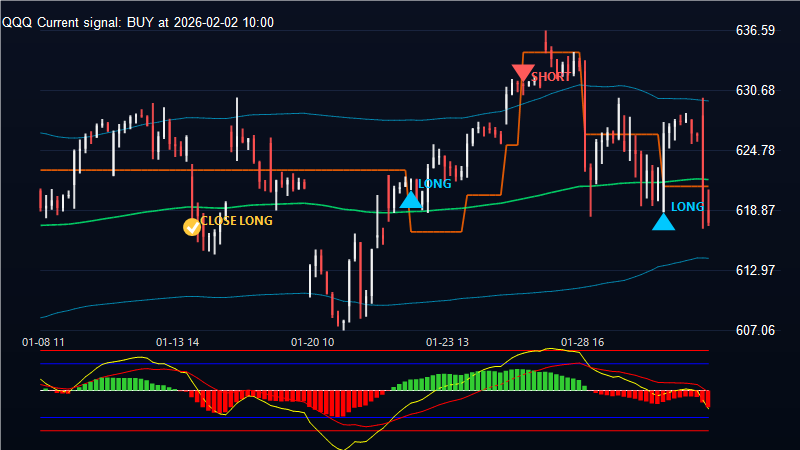Click the 607.06 price axis label
Image resolution: width=800 pixels, height=450 pixels.
tap(755, 330)
